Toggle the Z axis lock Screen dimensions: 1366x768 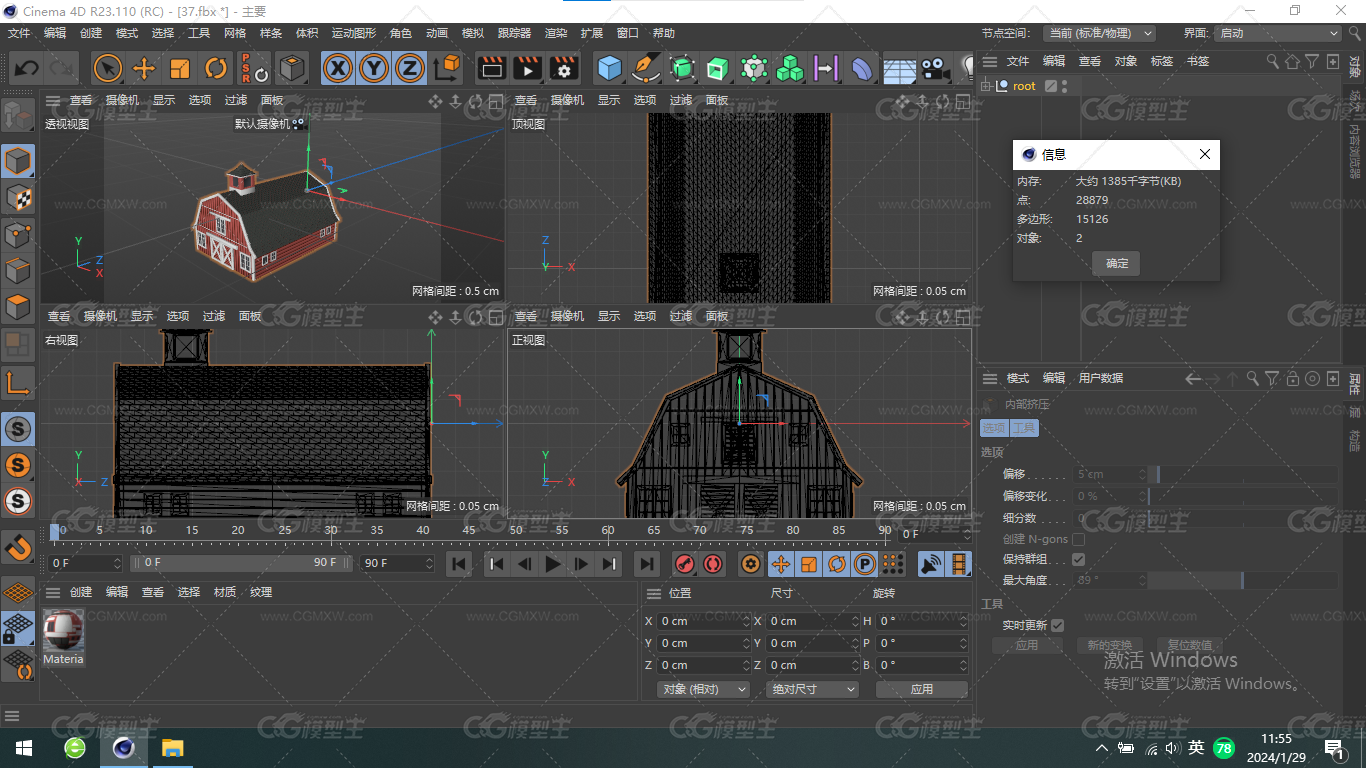coord(409,68)
